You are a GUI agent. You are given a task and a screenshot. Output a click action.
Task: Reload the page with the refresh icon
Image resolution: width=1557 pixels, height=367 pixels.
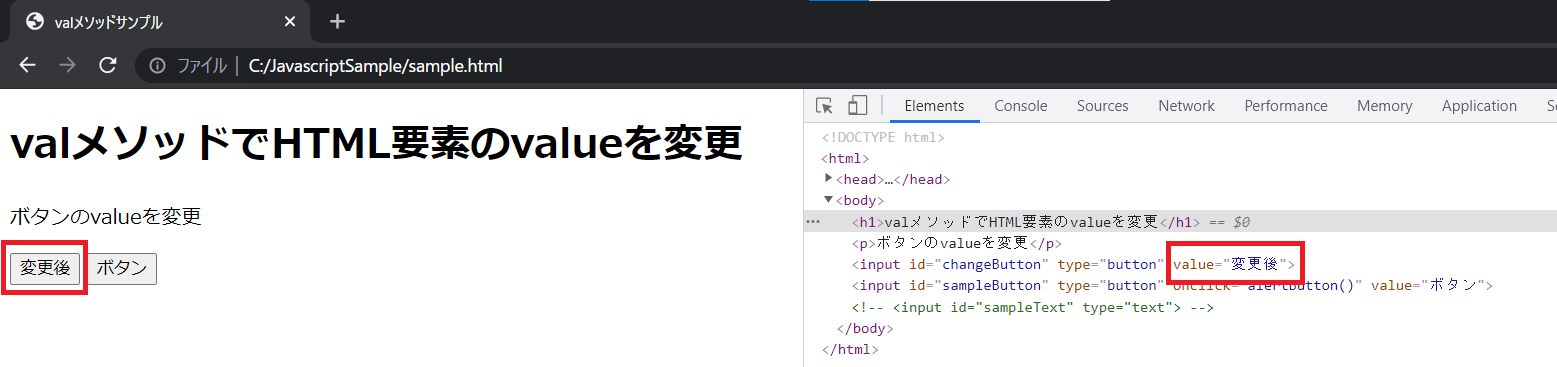tap(108, 66)
